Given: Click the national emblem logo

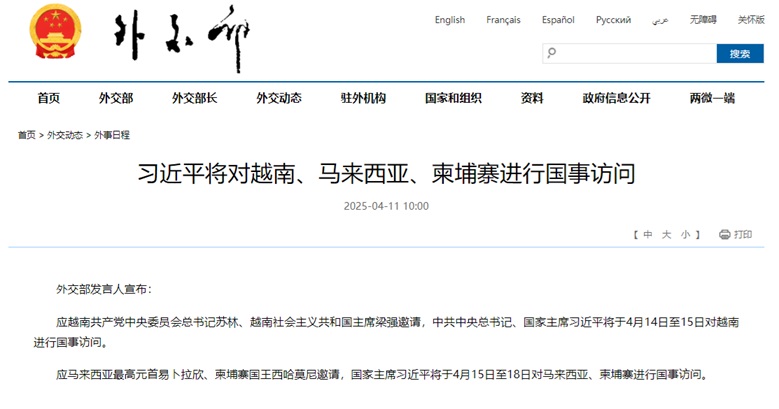Looking at the screenshot, I should 56,31.
